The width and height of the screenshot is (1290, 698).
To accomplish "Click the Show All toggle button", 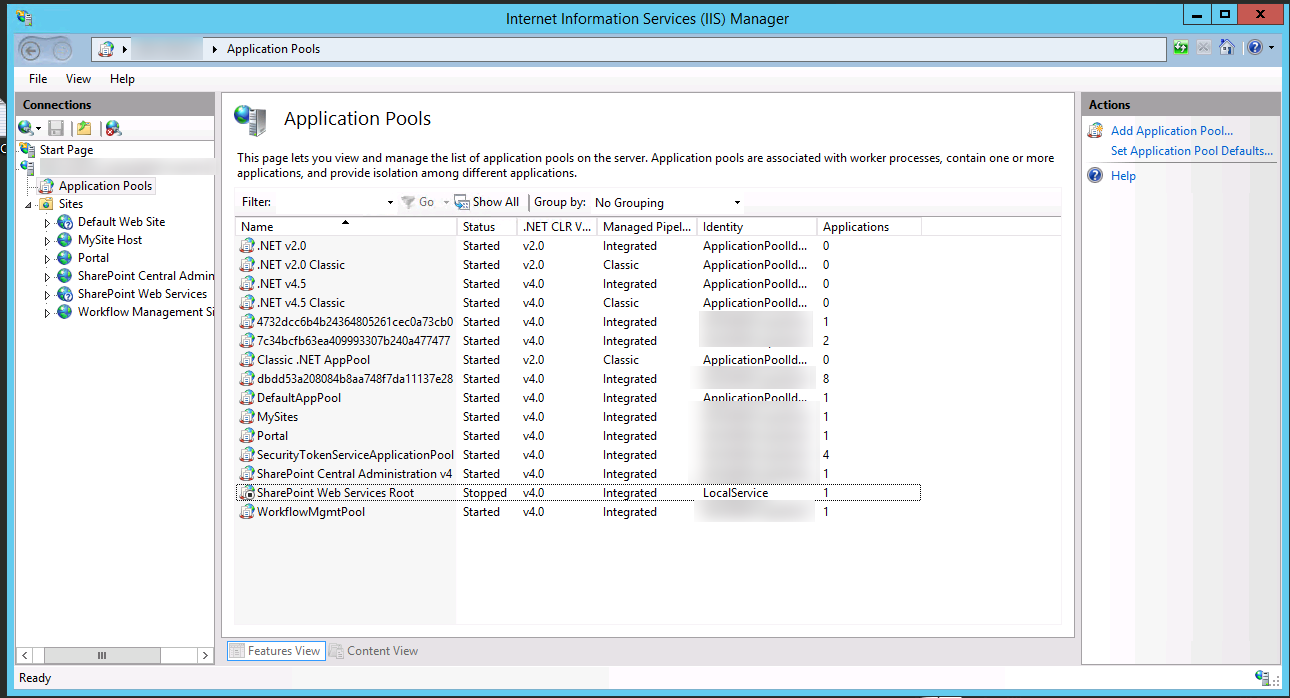I will (x=487, y=202).
